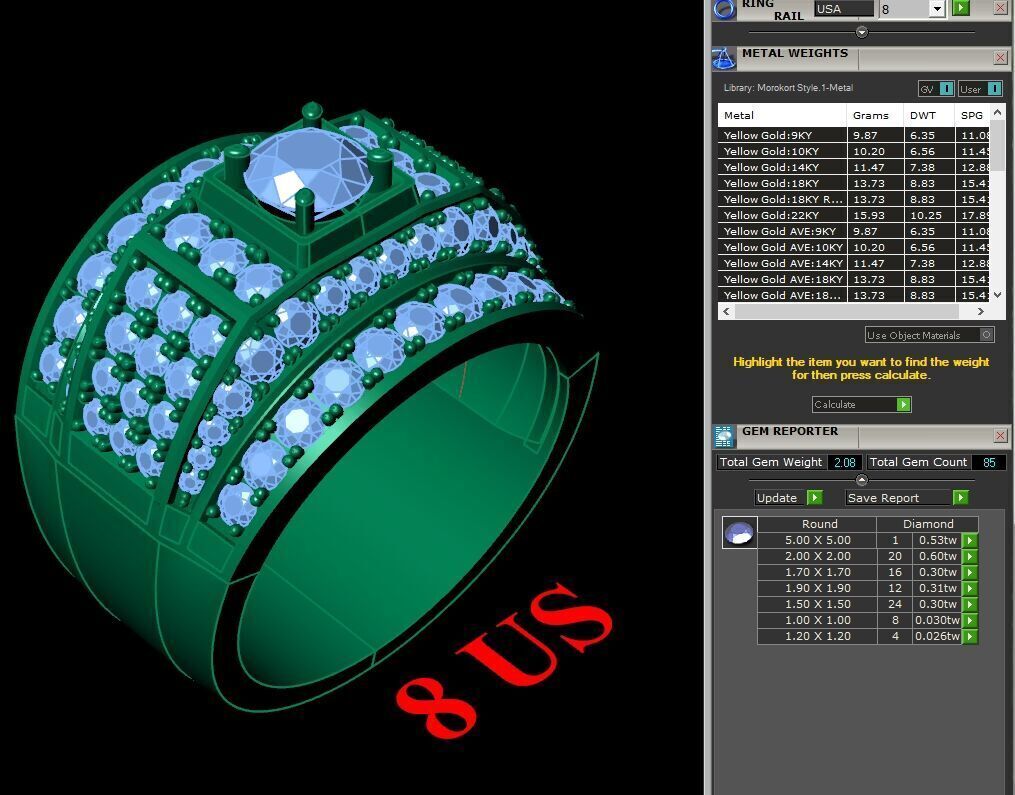Select gems in 1.20 X 1.20 row arrow
The width and height of the screenshot is (1015, 795).
pyautogui.click(x=970, y=636)
